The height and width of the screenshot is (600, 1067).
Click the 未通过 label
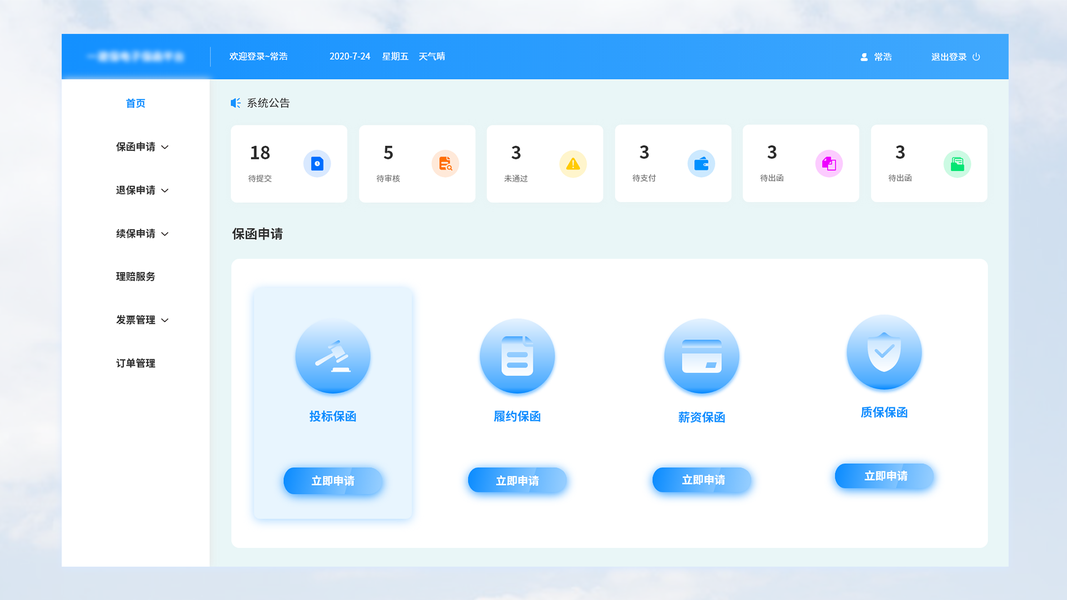pyautogui.click(x=516, y=179)
